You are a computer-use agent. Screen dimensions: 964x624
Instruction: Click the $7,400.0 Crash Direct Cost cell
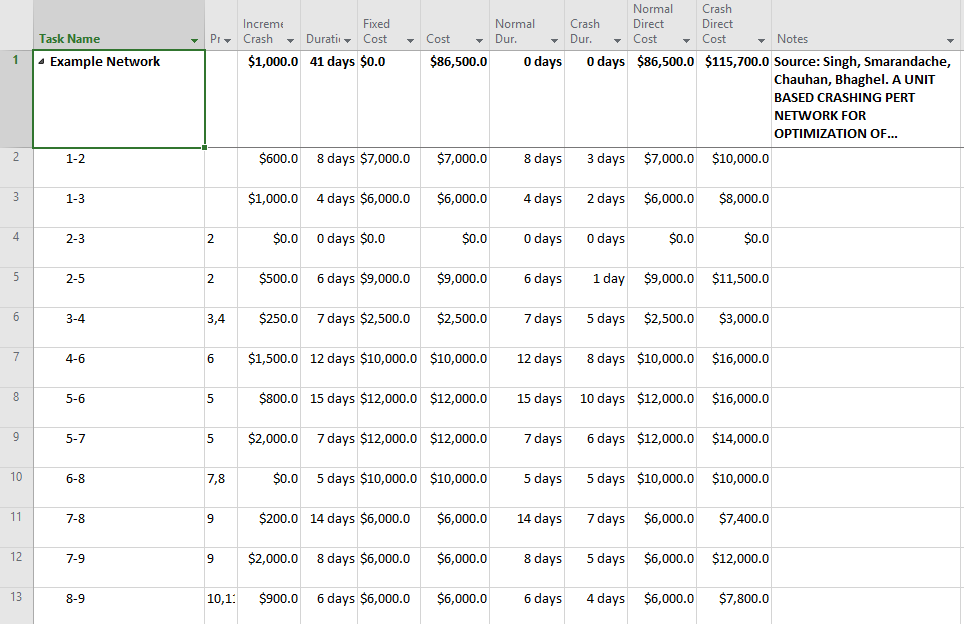click(x=734, y=527)
